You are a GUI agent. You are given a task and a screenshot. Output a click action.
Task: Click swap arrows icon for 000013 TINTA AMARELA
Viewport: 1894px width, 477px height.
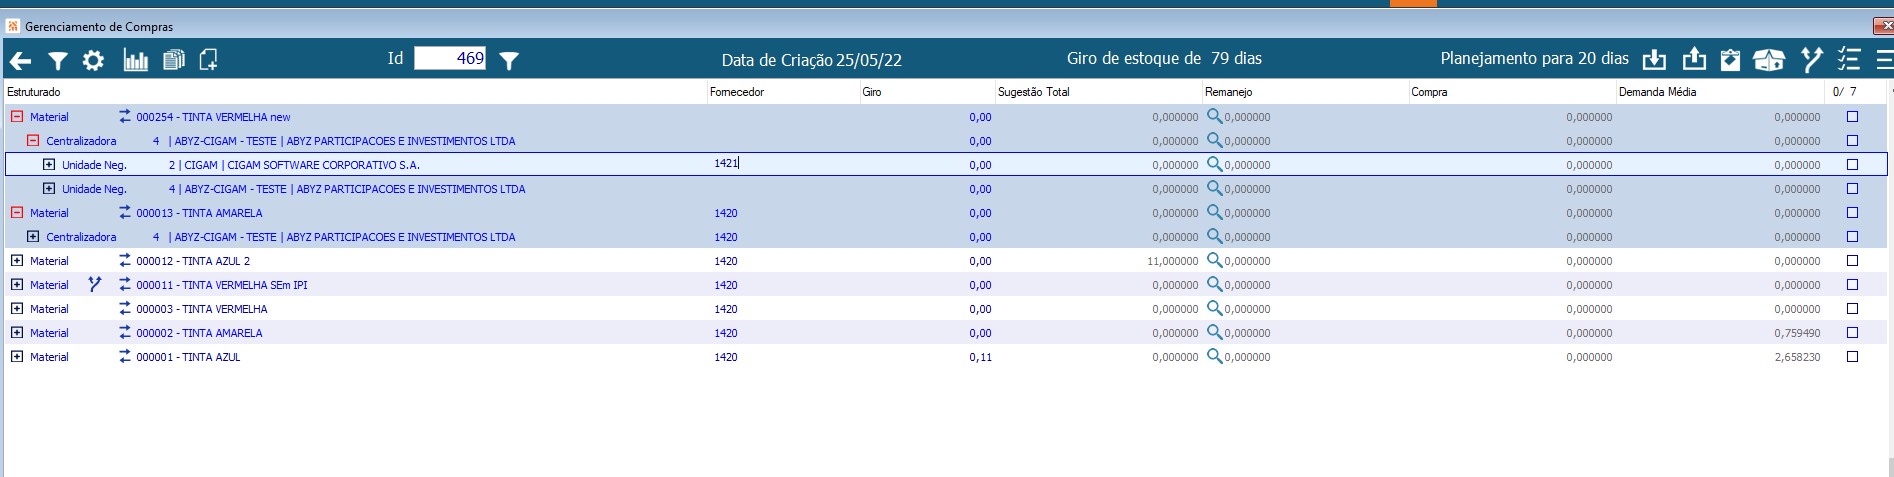tap(125, 212)
